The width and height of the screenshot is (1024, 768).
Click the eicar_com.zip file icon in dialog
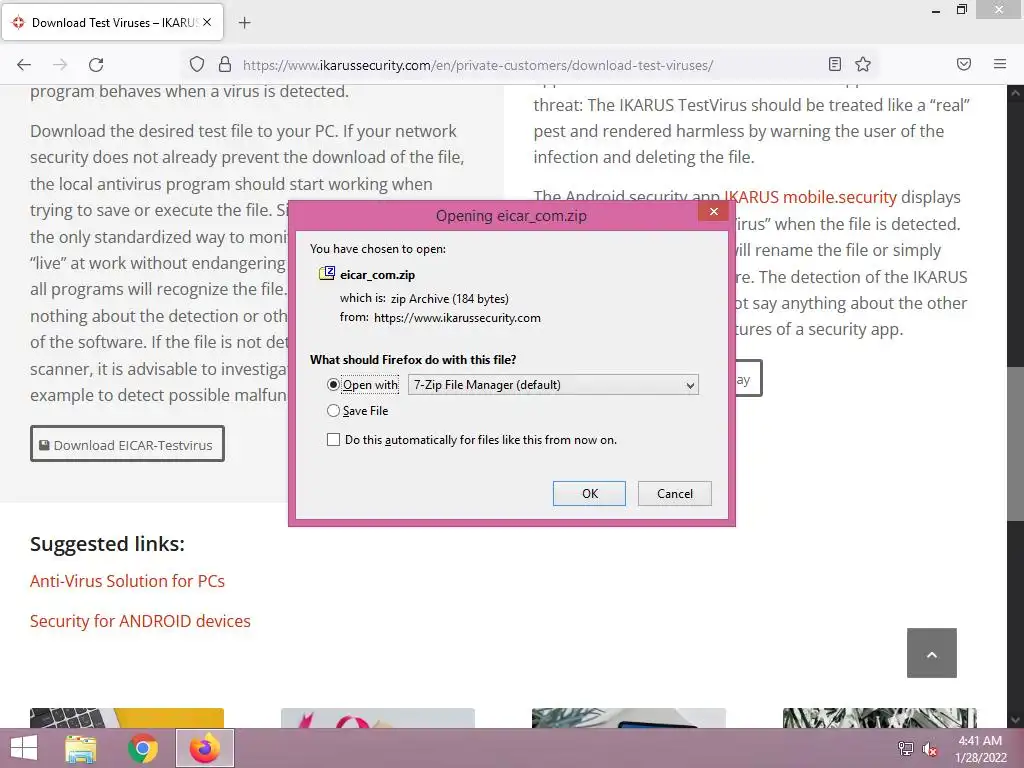pyautogui.click(x=327, y=274)
